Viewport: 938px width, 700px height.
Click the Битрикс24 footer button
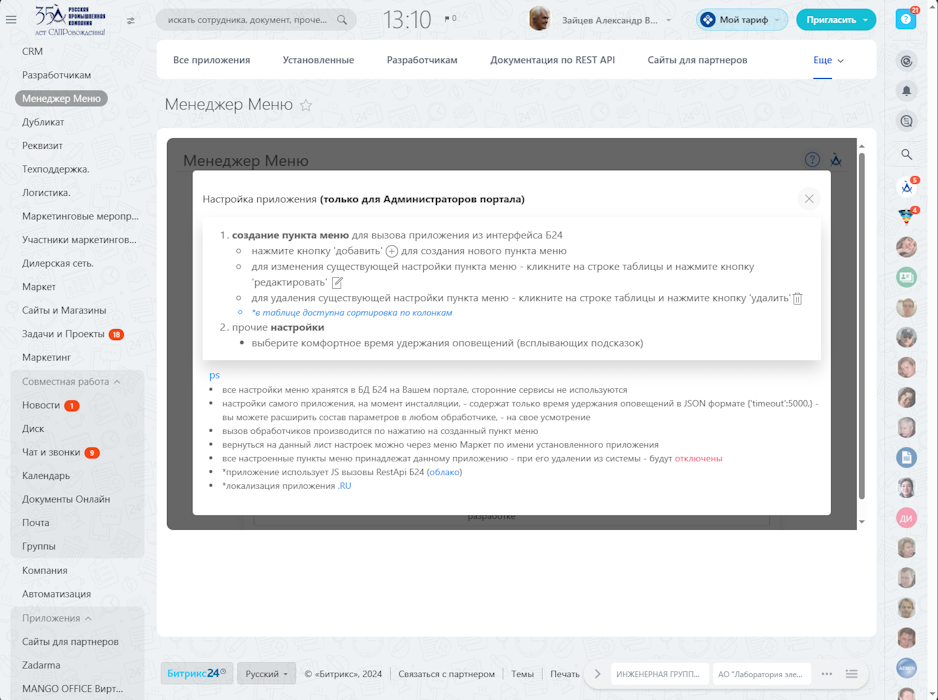(196, 674)
